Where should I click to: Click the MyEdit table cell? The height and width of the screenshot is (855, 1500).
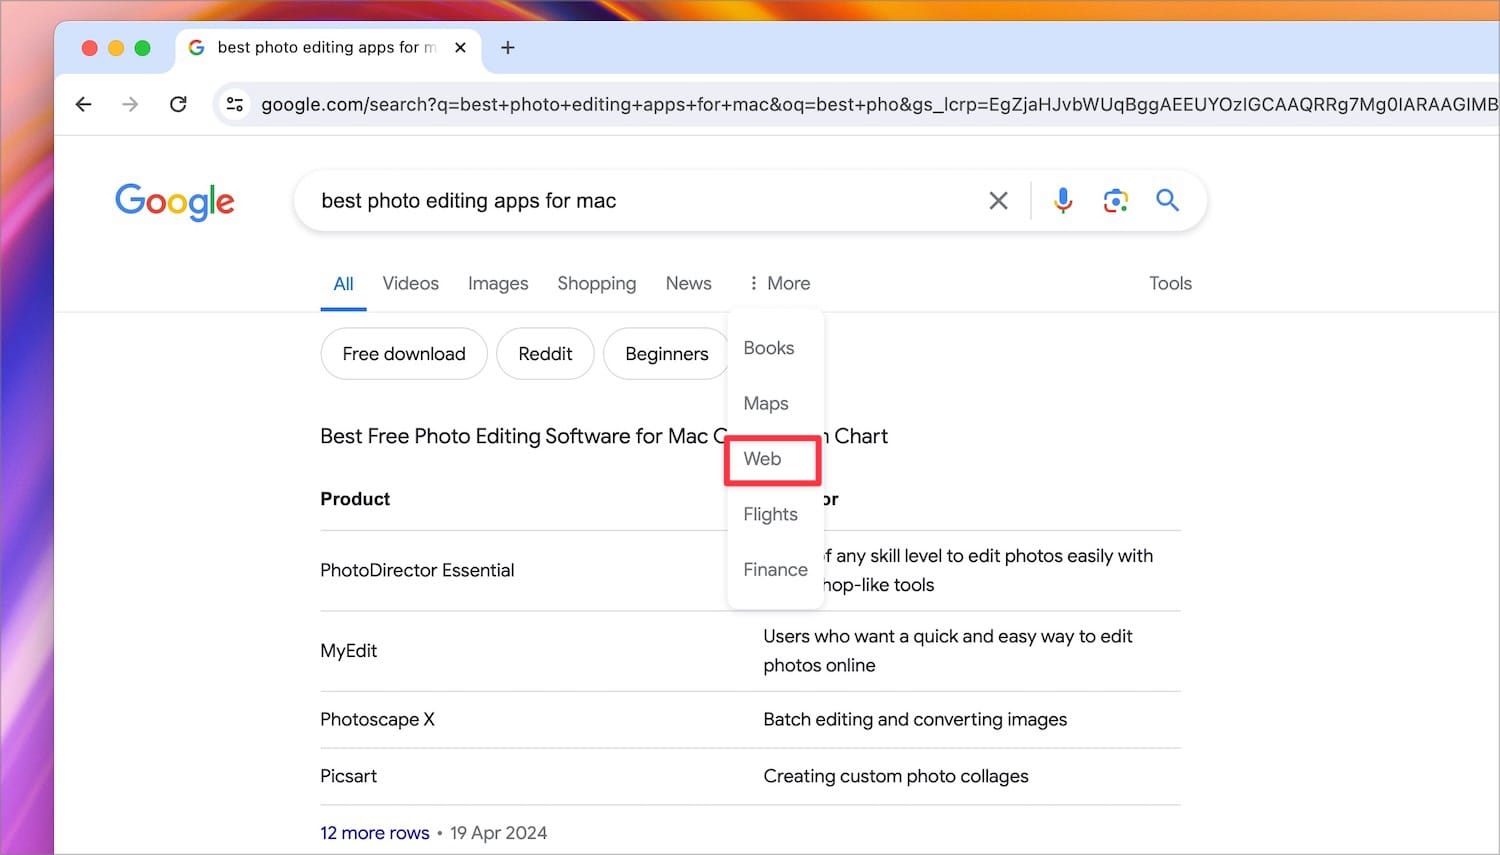click(x=348, y=651)
